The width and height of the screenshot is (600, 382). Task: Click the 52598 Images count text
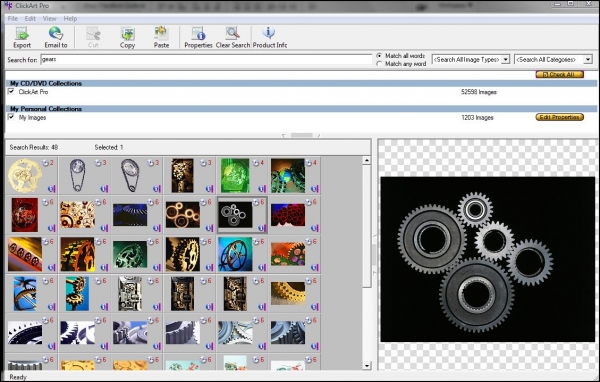pos(479,92)
